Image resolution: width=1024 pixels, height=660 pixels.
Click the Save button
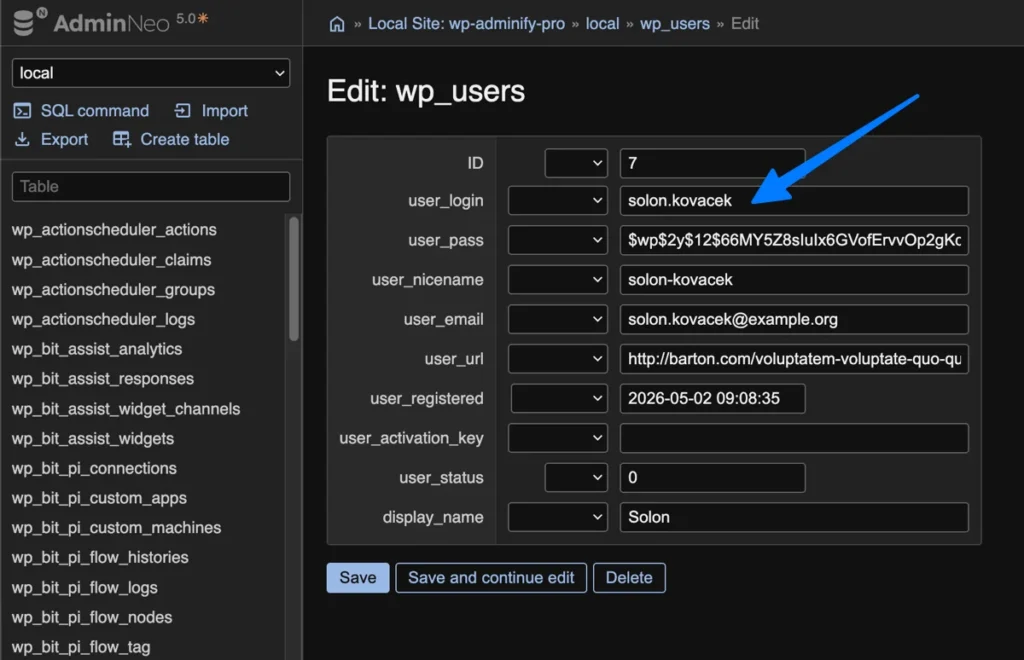[358, 578]
